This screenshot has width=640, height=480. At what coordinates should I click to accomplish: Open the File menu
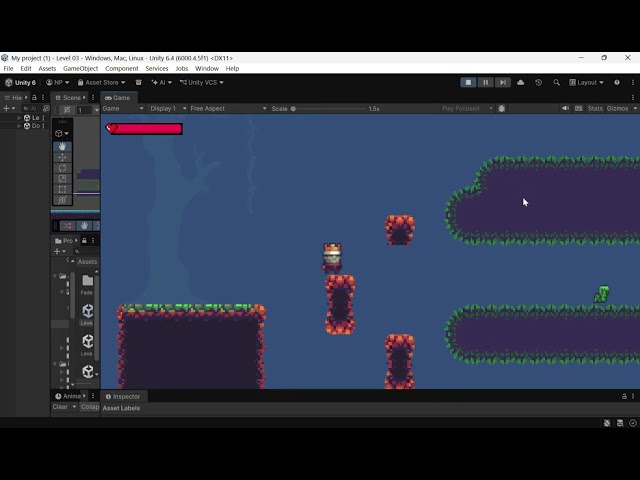point(8,69)
